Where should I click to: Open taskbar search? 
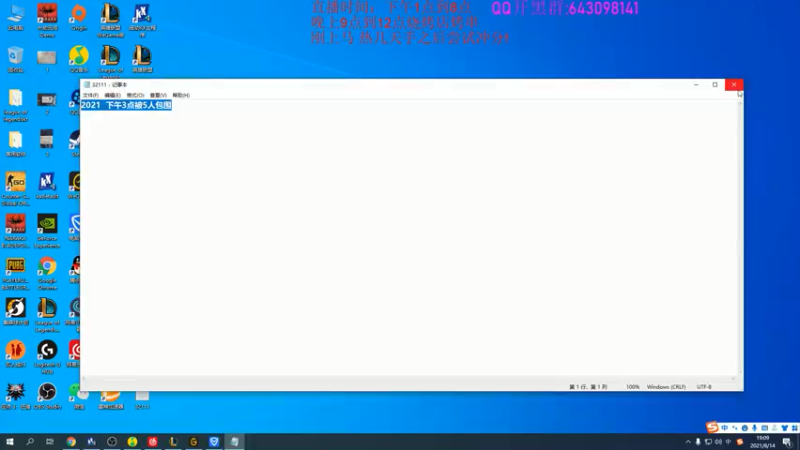pos(30,441)
